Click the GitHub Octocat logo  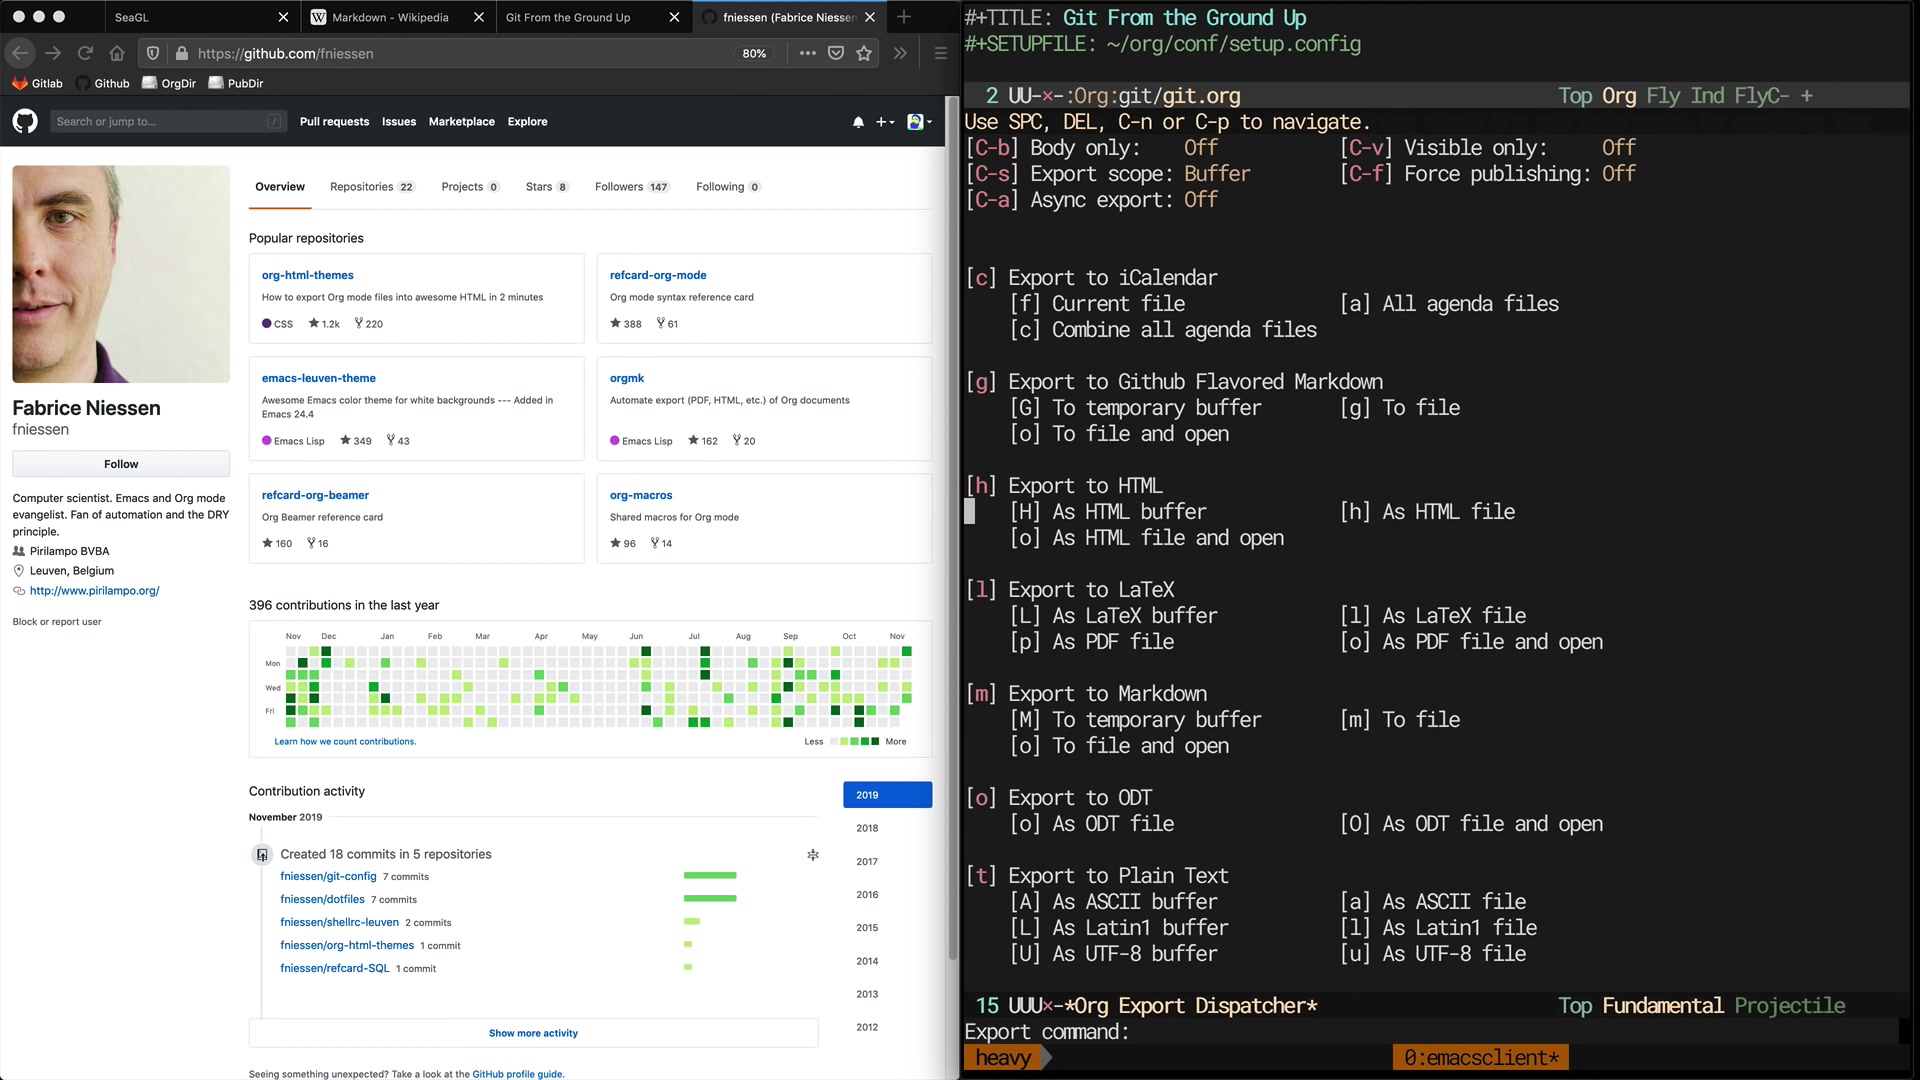[x=25, y=121]
